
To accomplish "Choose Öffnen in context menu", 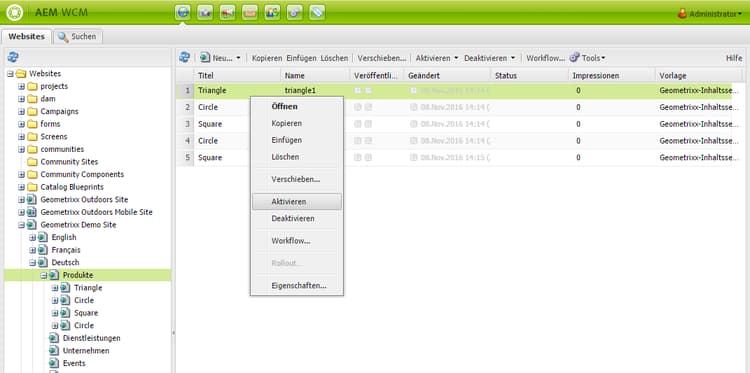I will tap(297, 106).
